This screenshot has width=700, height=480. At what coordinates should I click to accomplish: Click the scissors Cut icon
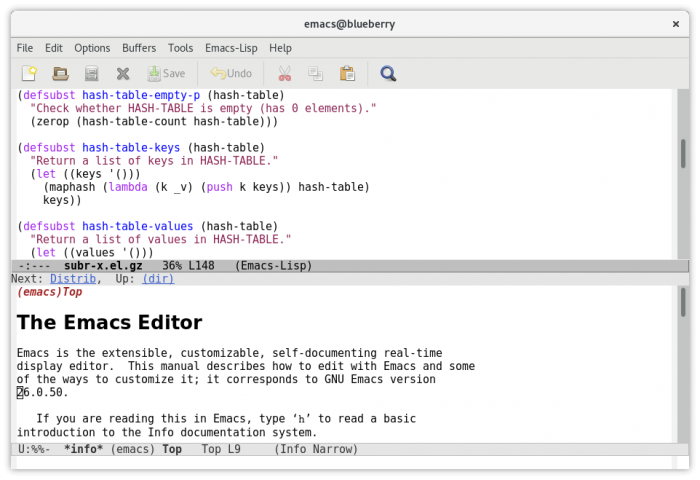point(284,73)
